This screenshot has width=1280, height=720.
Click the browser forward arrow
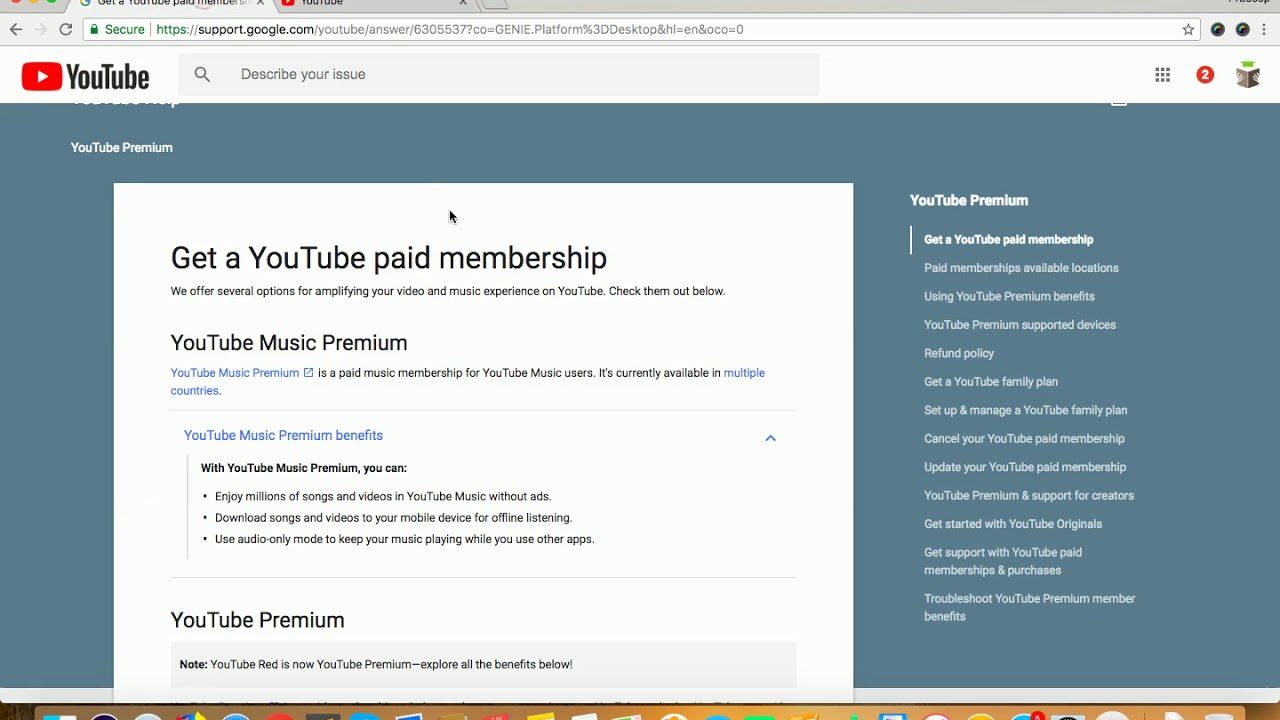[40, 29]
